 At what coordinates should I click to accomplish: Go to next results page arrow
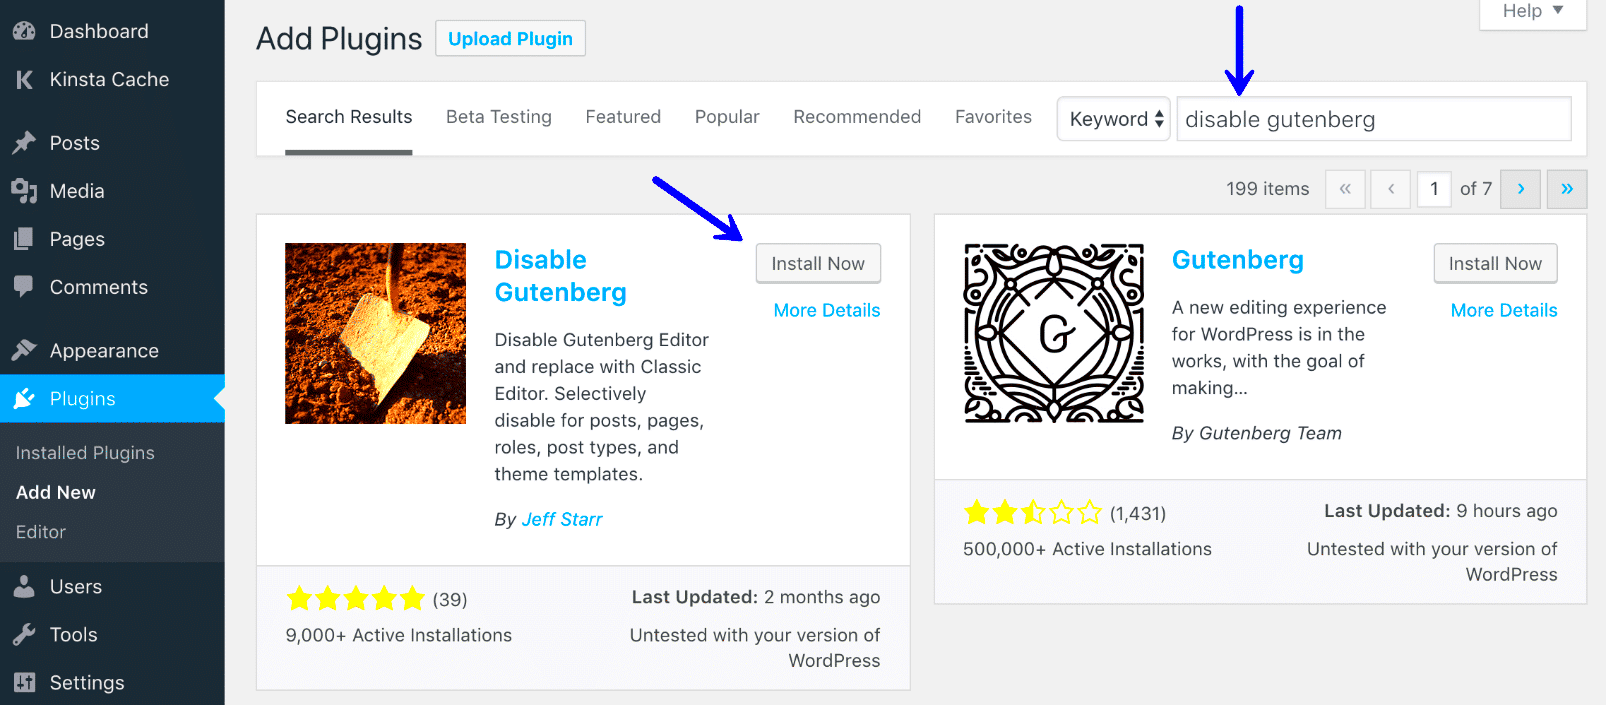pyautogui.click(x=1521, y=189)
